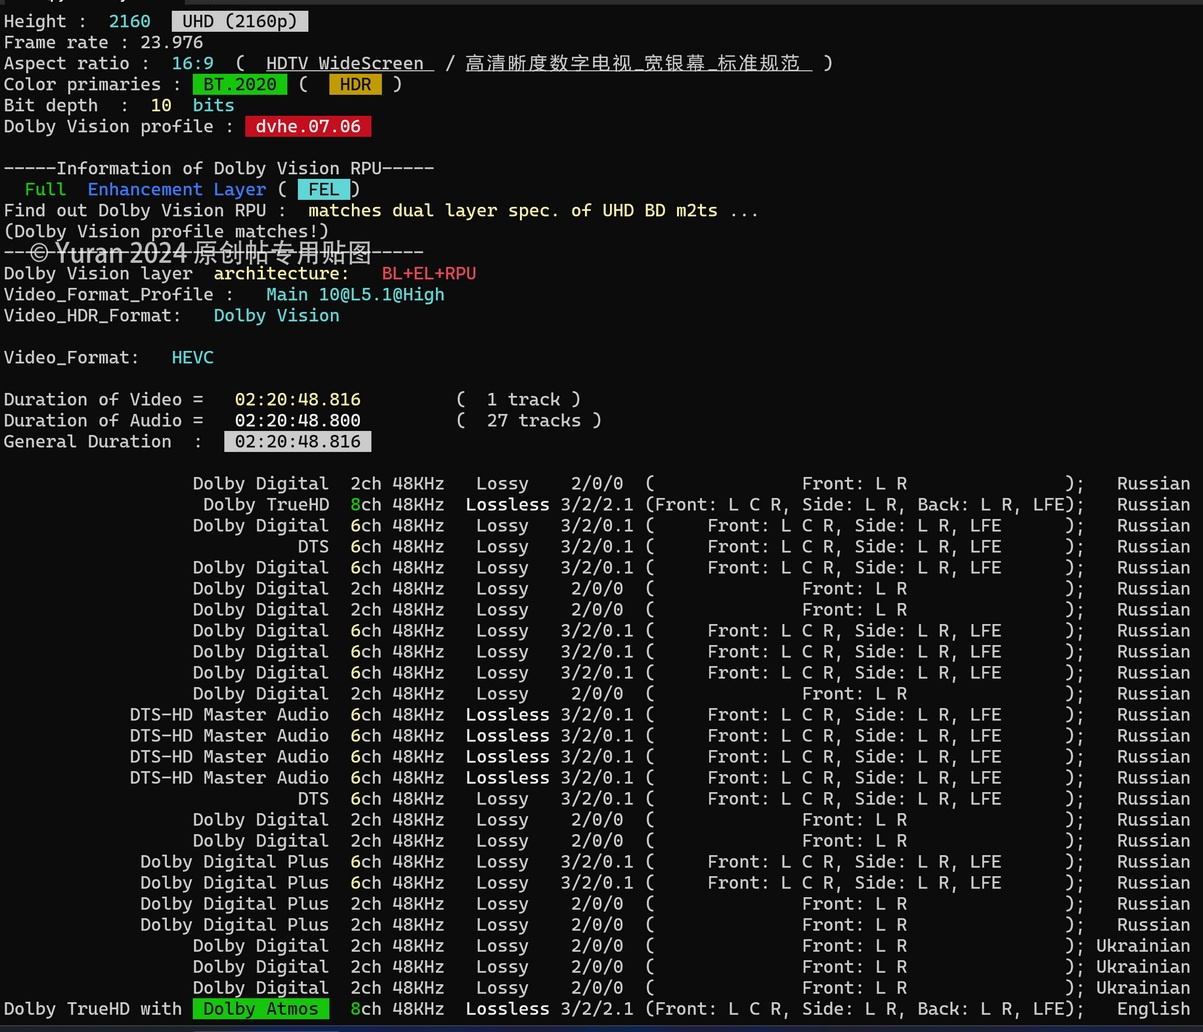Screen dimensions: 1203x1032
Task: Select the Dolby Vision value of Video_HDR_Format
Action: [277, 315]
